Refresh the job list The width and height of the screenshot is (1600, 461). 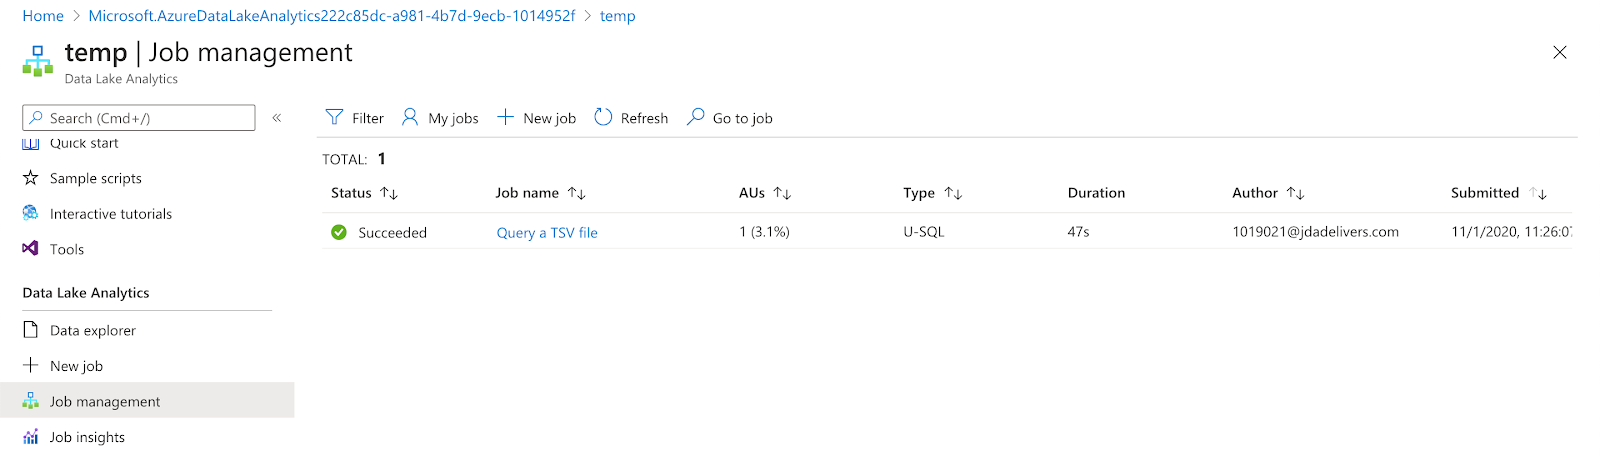tap(631, 118)
